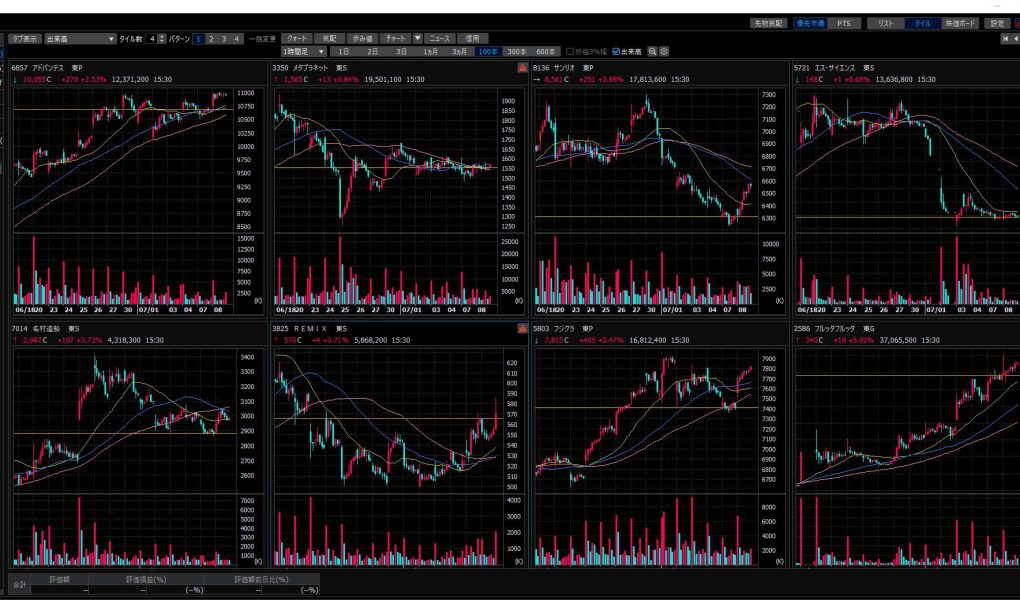Select the 300本 bar count option
The width and height of the screenshot is (1020, 600).
516,51
